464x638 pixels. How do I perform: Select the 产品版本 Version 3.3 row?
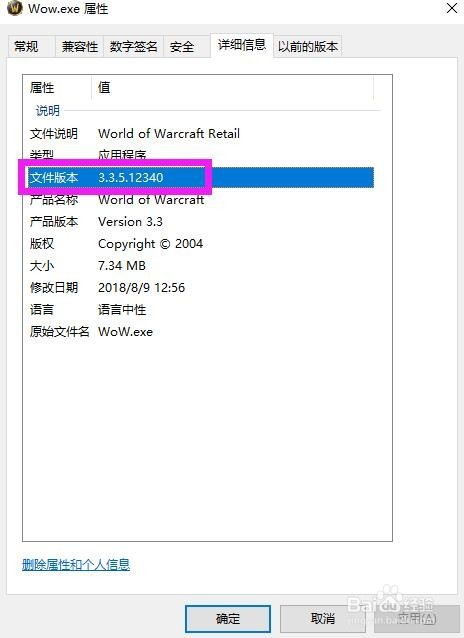click(201, 221)
